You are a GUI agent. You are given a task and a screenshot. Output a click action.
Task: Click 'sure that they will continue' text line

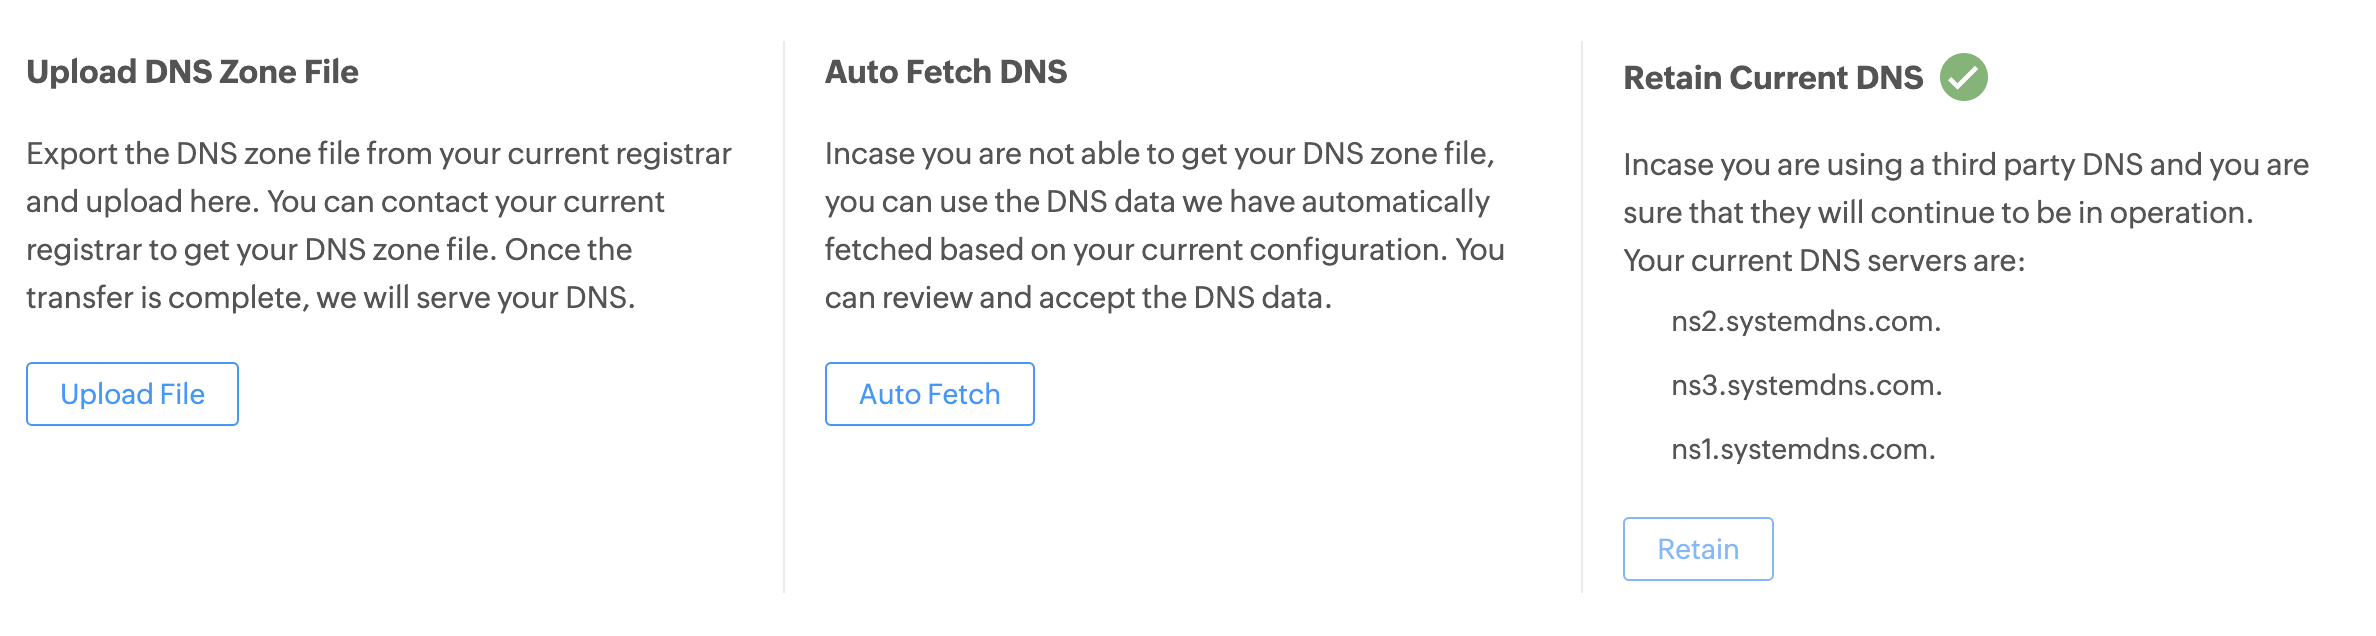click(1938, 213)
